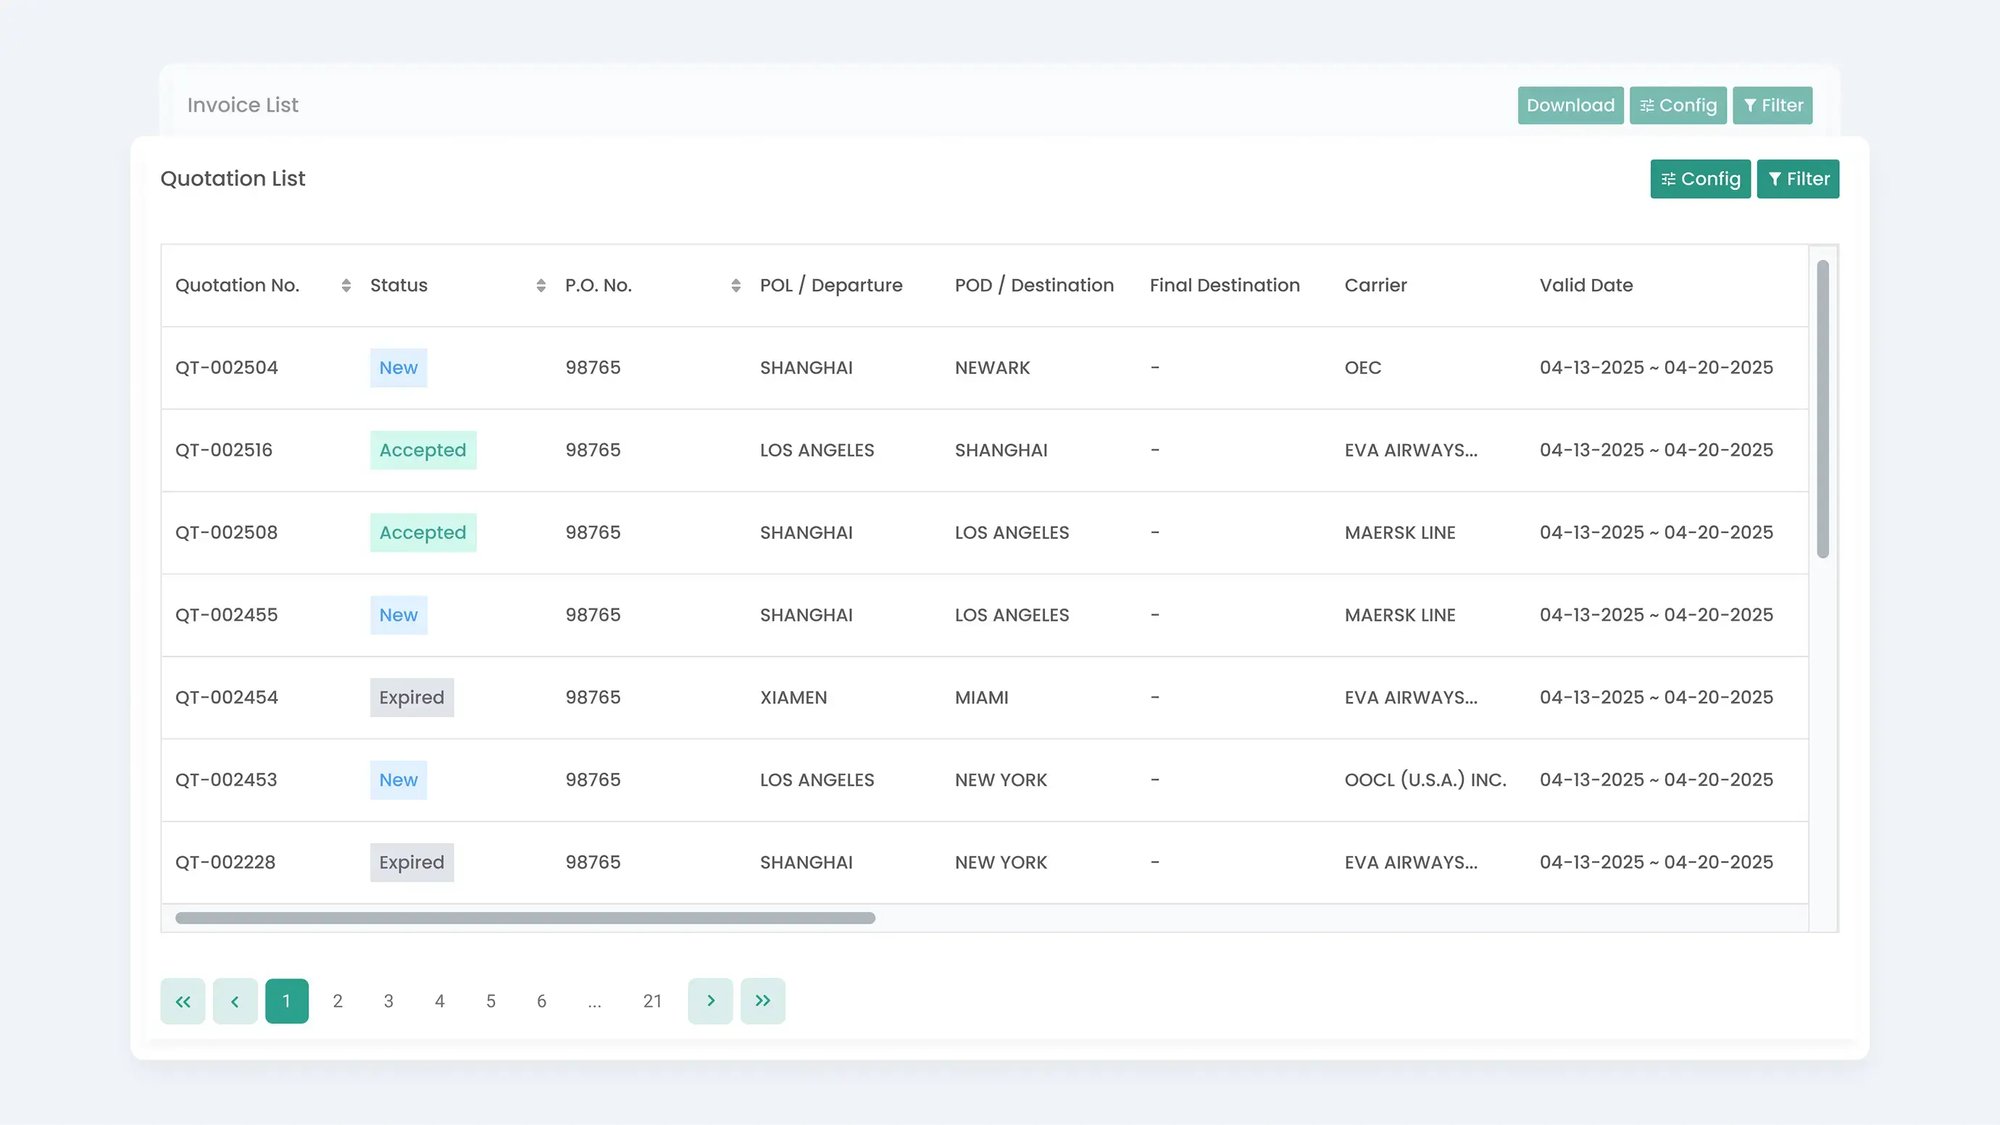The image size is (2000, 1125).
Task: Click Invoice List Filter button
Action: point(1772,105)
